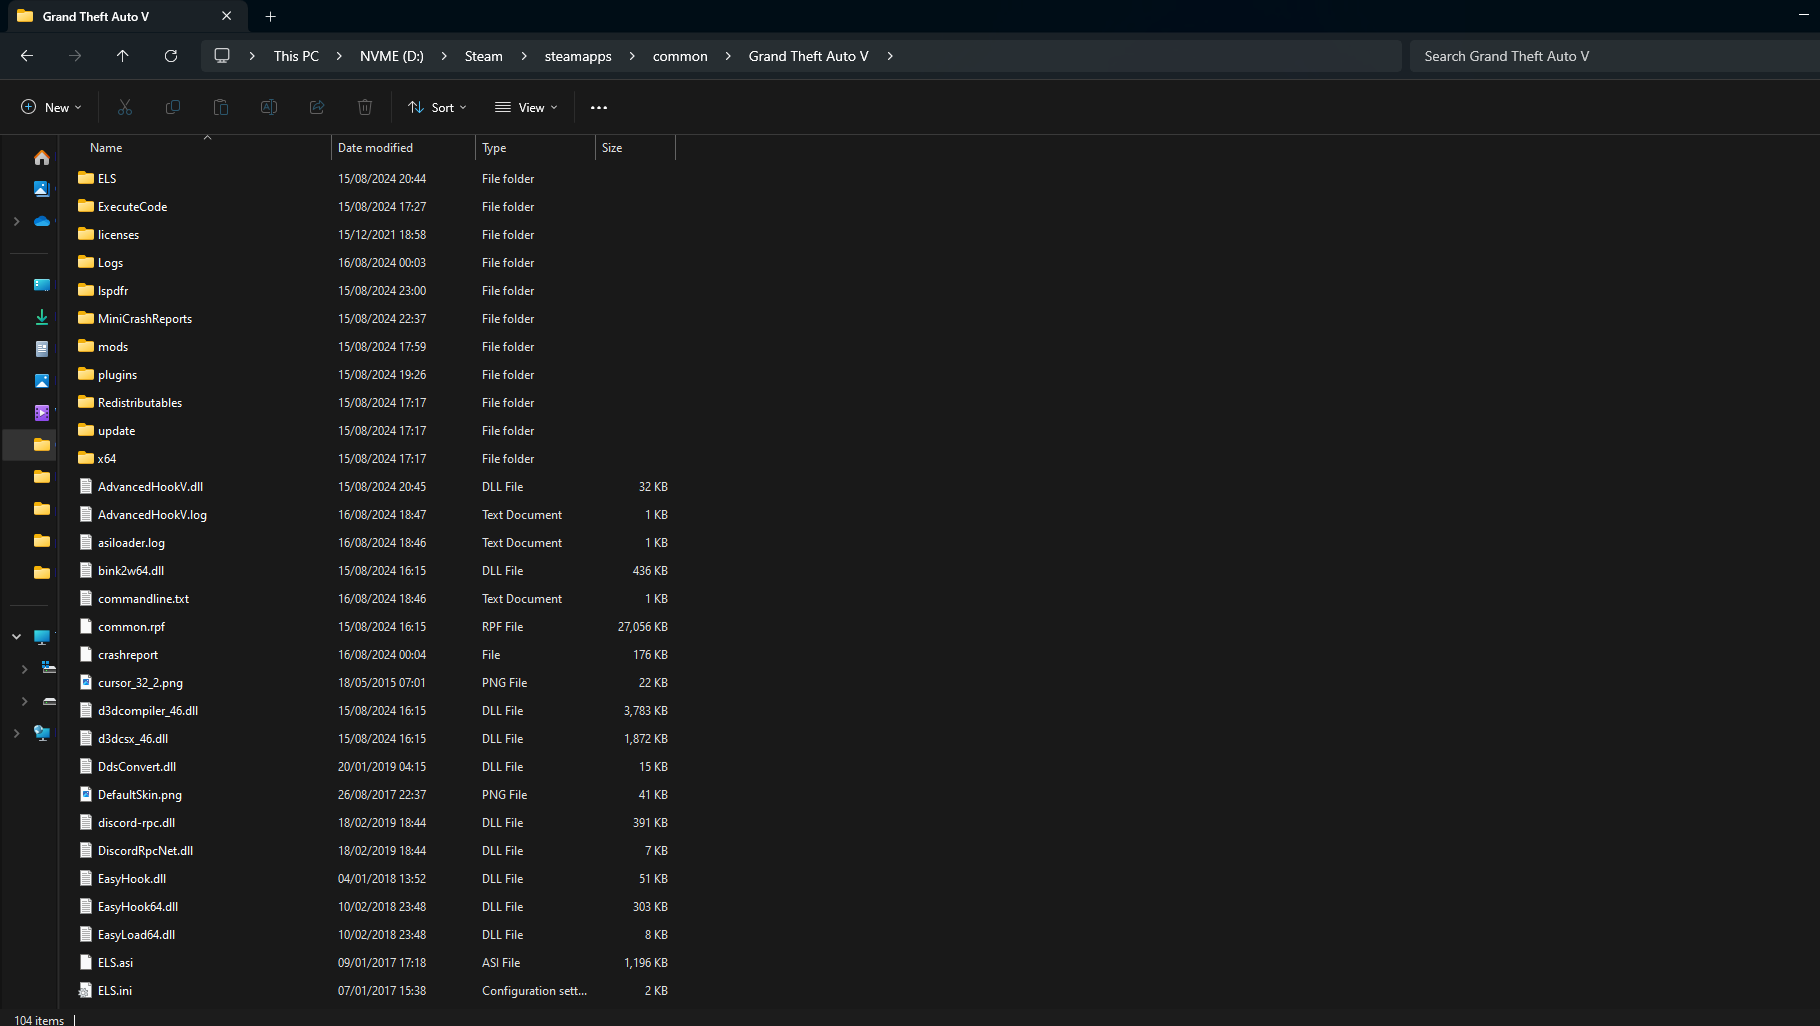The width and height of the screenshot is (1820, 1026).
Task: Add a new tab with plus button
Action: (270, 16)
